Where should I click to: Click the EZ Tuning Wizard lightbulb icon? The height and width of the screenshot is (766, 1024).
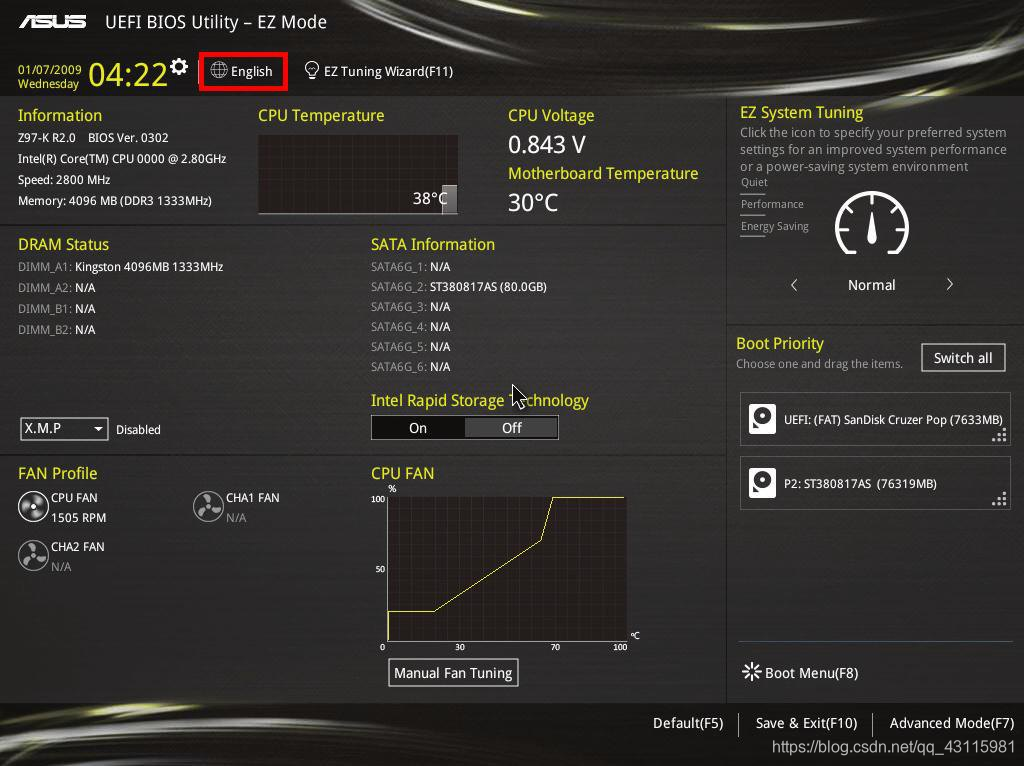click(312, 71)
